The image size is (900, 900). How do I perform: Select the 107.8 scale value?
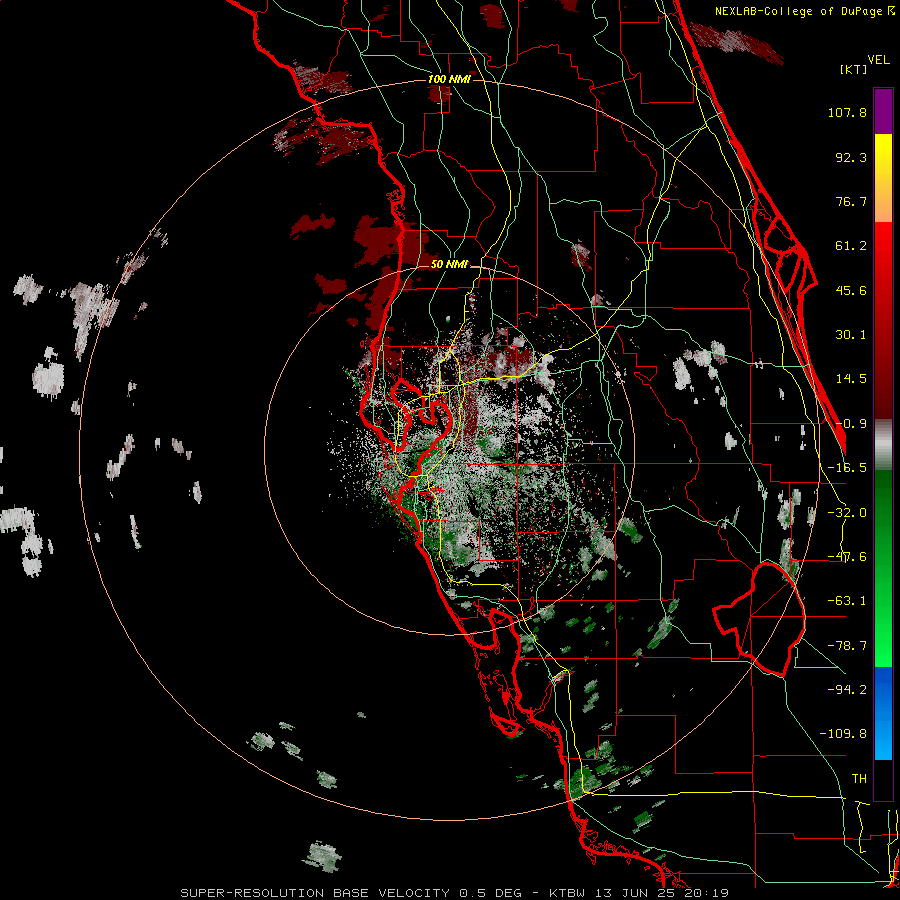click(847, 112)
